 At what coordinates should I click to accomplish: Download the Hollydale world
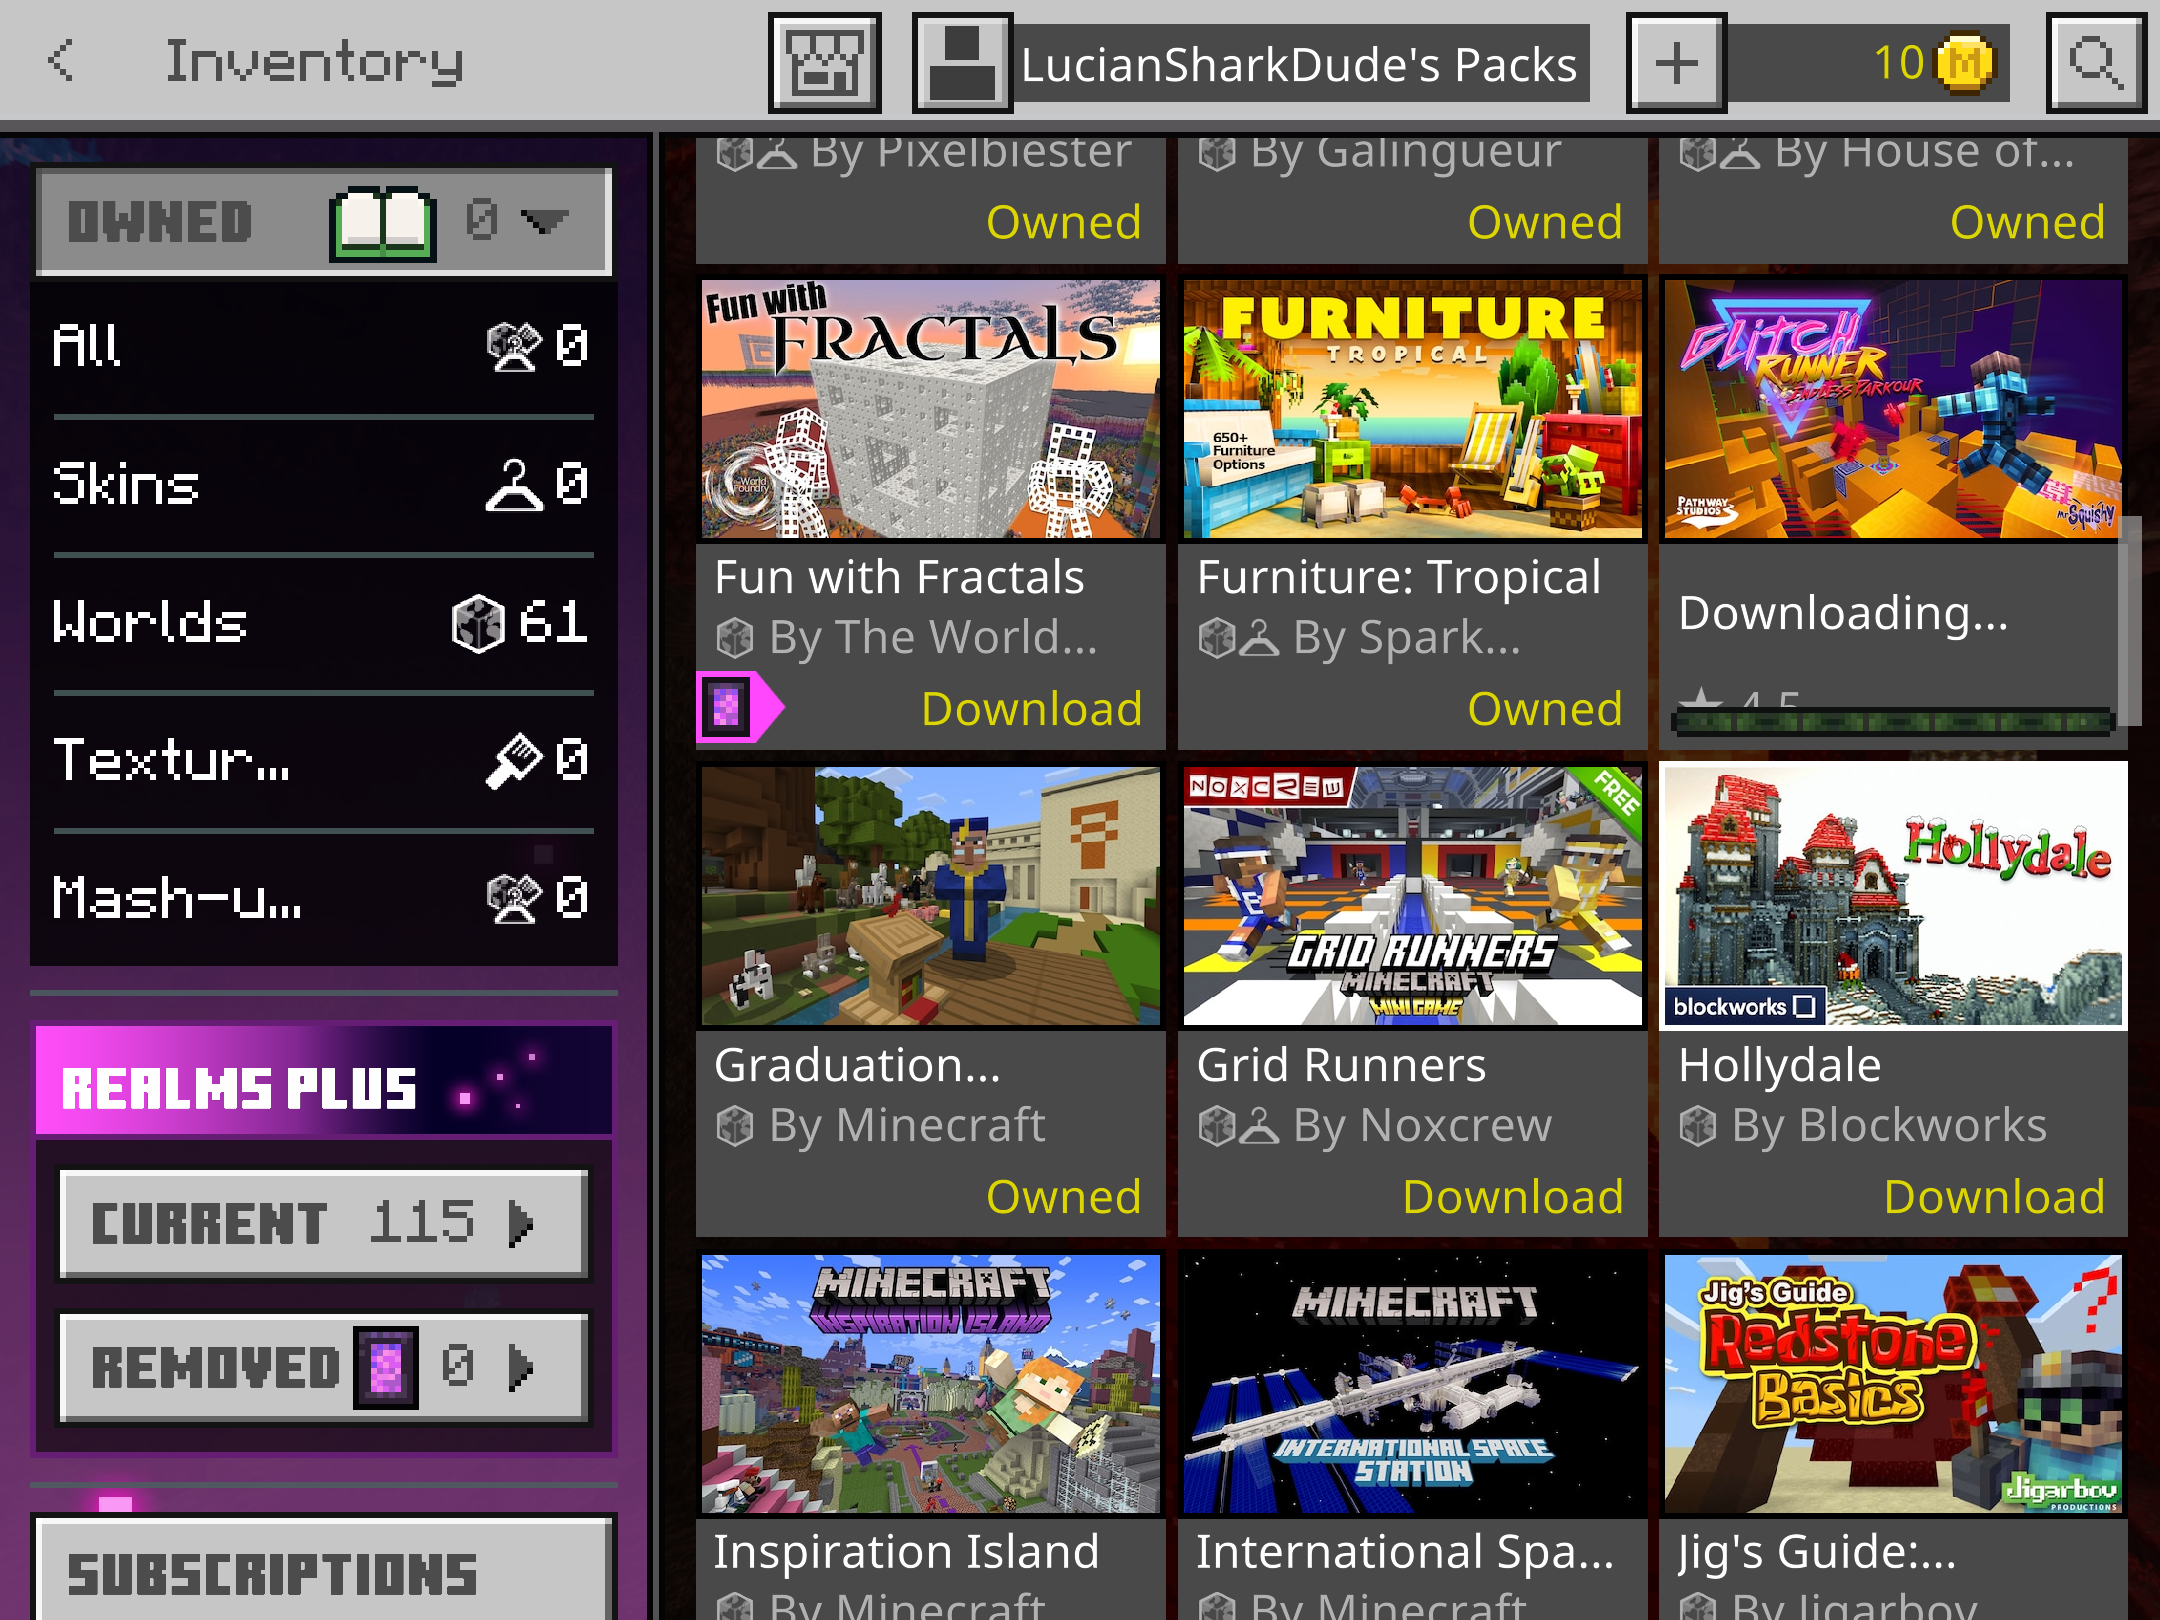[1994, 1197]
